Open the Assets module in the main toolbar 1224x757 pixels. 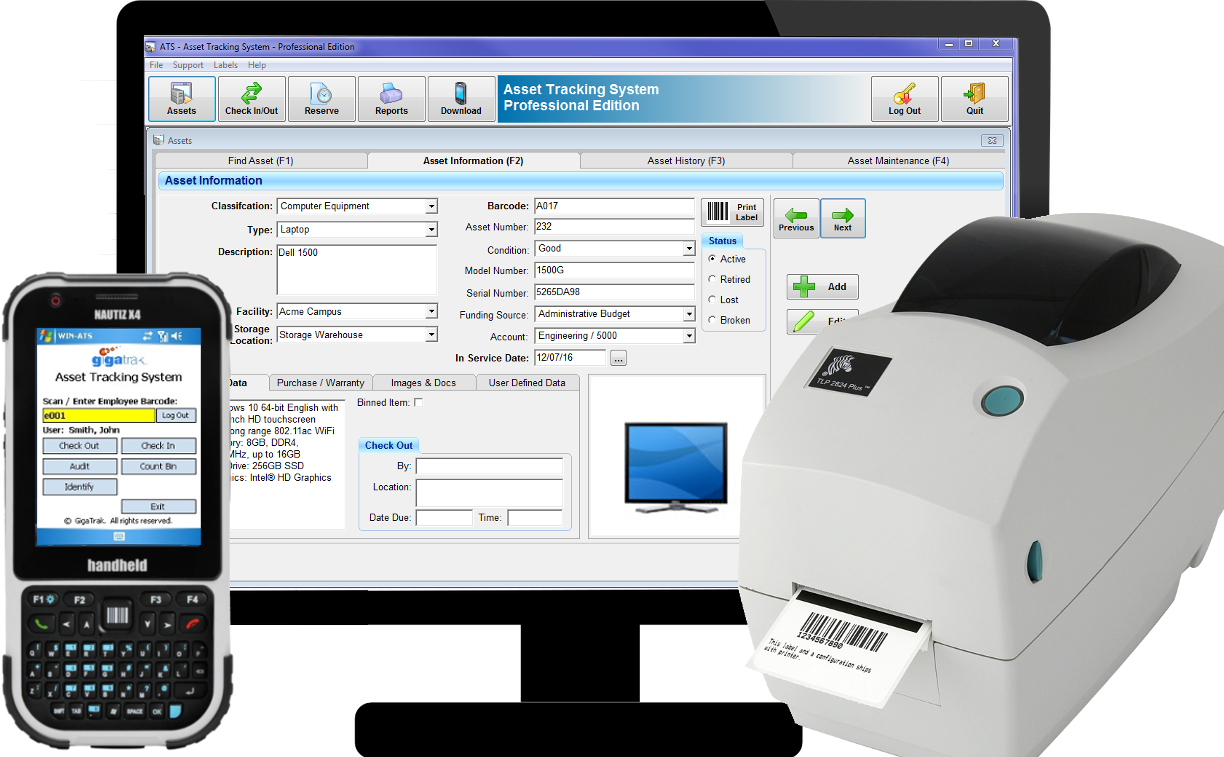pyautogui.click(x=181, y=99)
